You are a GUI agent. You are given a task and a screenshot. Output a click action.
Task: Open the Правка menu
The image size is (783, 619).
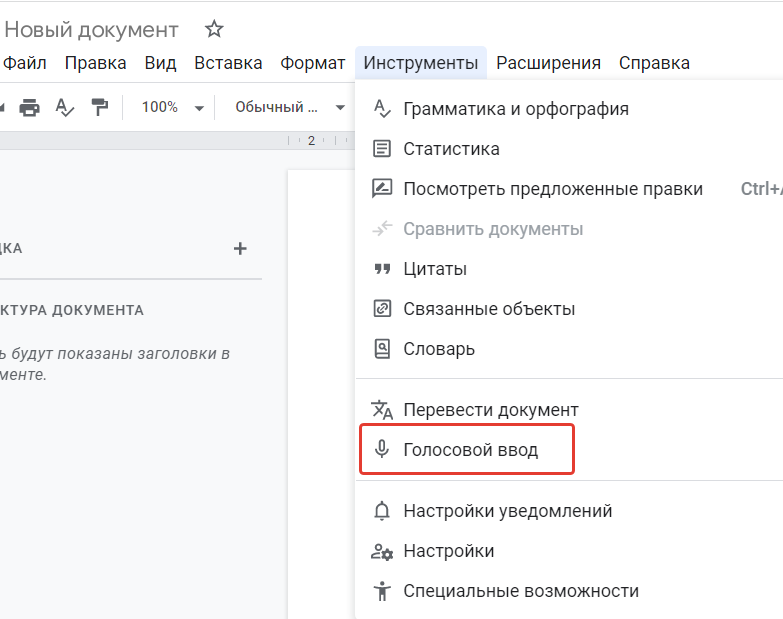tap(95, 63)
